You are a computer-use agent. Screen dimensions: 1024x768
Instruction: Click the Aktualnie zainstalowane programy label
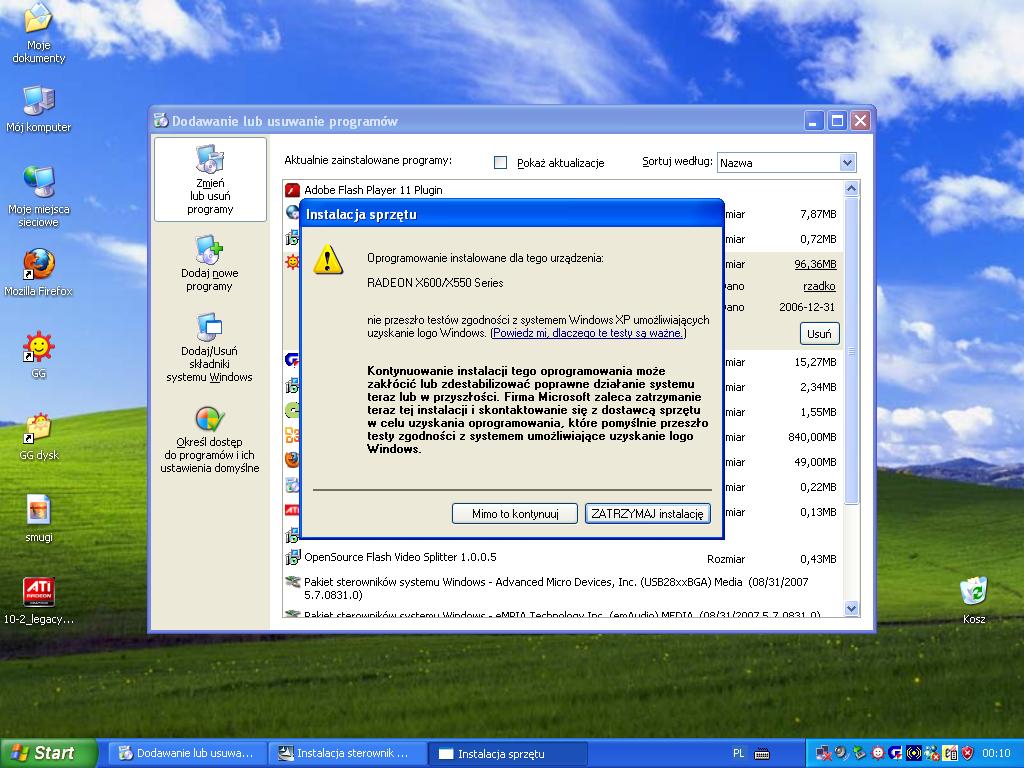pos(368,161)
